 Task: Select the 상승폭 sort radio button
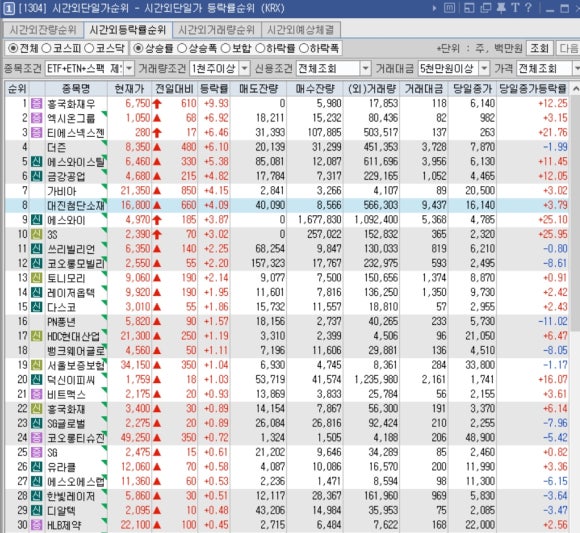point(182,48)
